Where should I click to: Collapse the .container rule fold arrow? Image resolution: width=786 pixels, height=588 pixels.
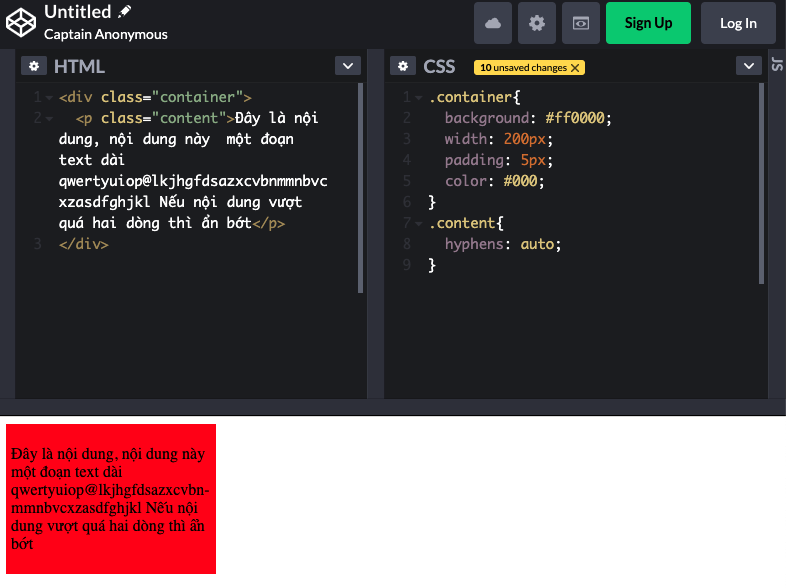tap(419, 98)
